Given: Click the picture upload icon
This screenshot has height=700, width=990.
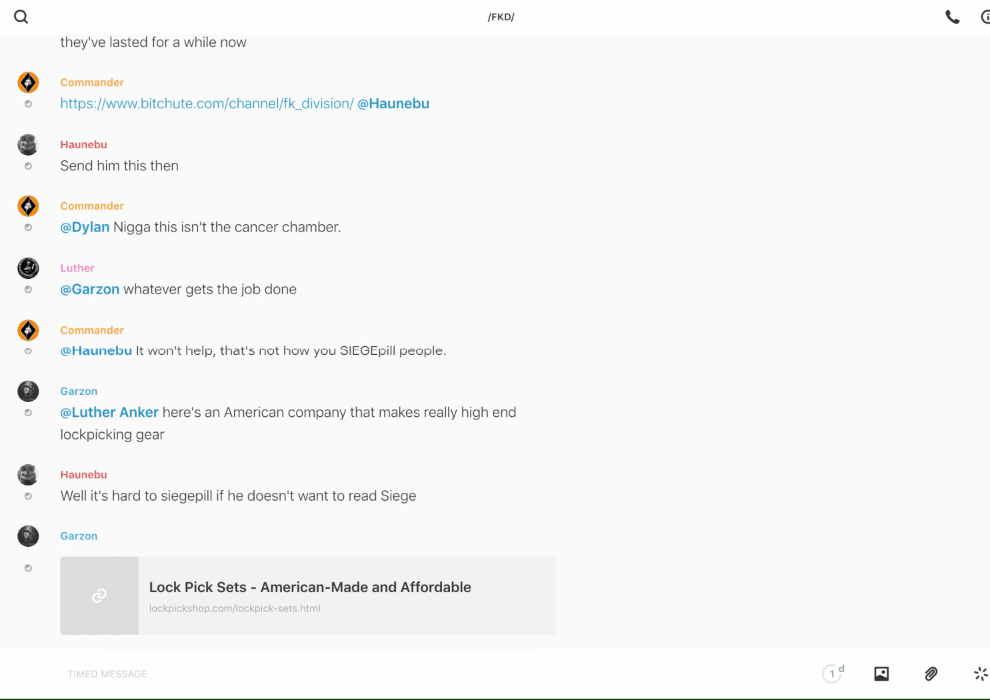Looking at the screenshot, I should tap(881, 674).
